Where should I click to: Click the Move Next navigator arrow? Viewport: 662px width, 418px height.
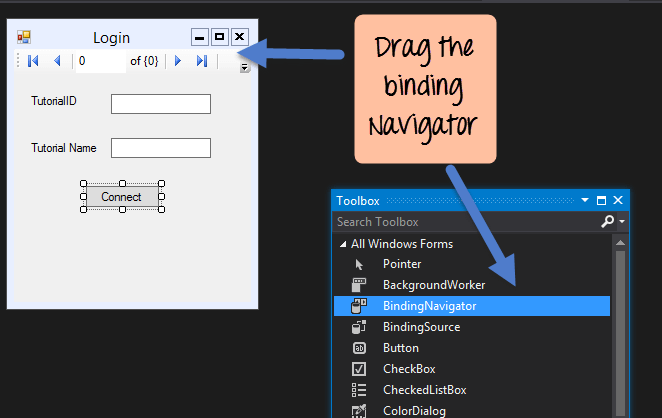pos(178,61)
